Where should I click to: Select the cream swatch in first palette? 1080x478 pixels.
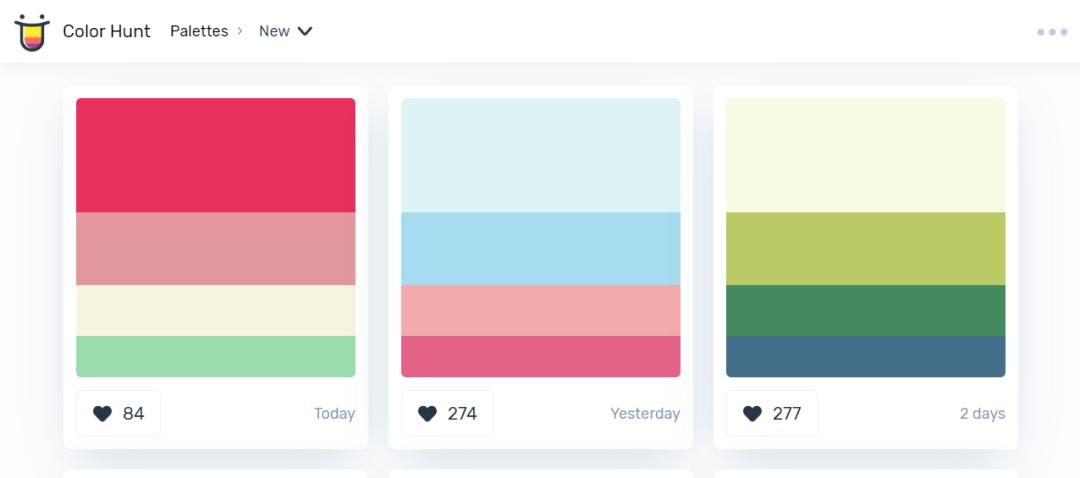[215, 310]
